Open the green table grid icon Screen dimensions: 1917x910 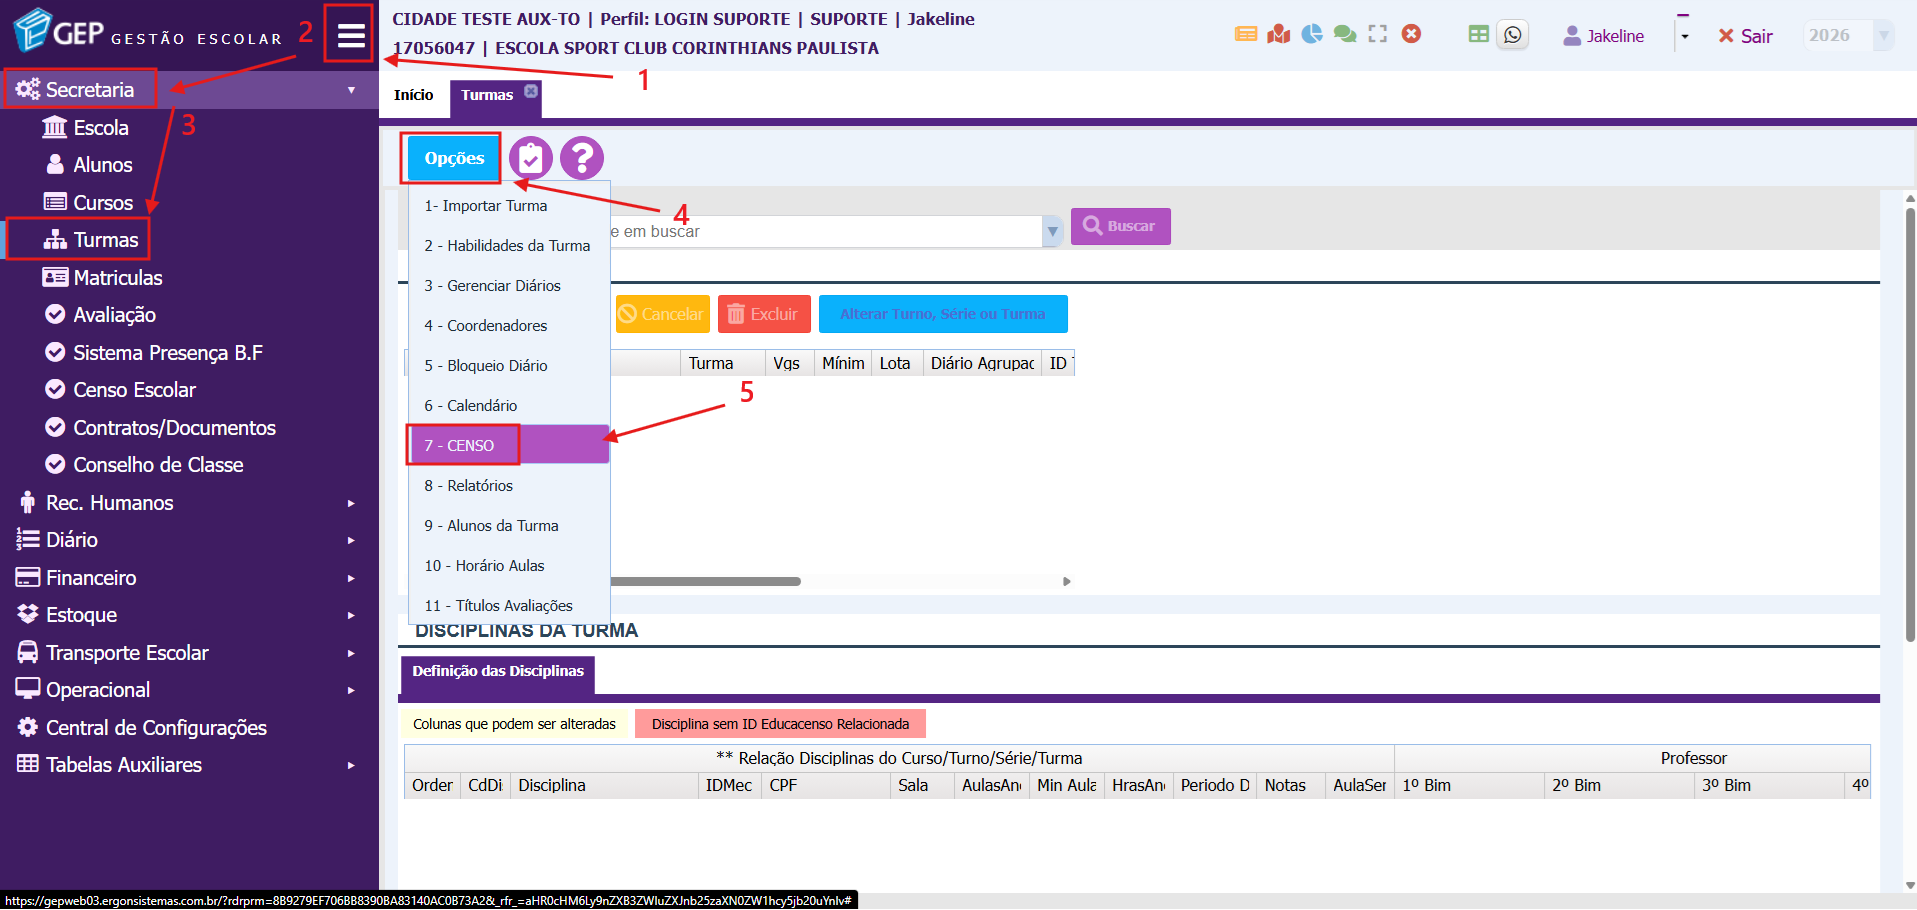(1478, 34)
